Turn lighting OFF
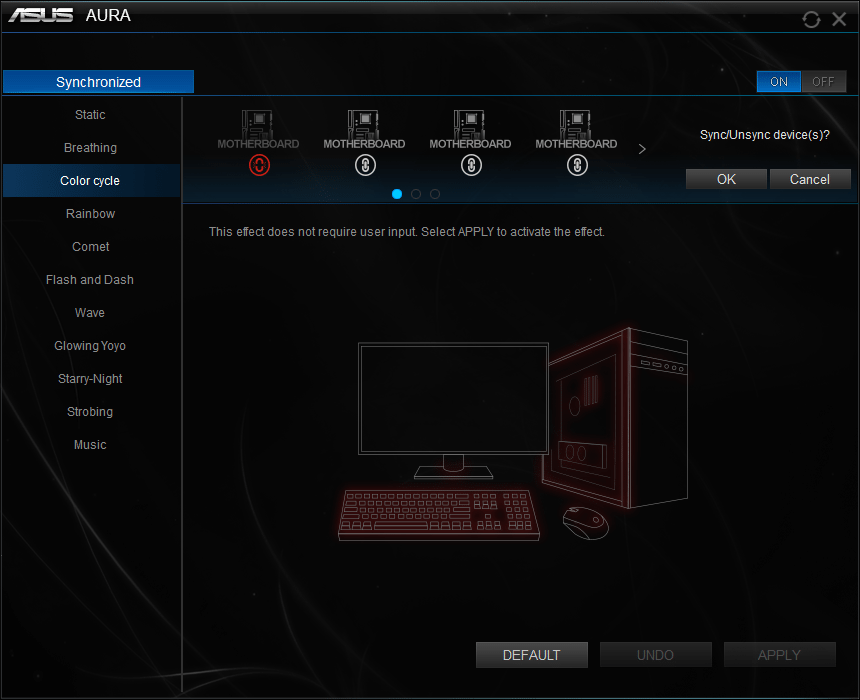The image size is (860, 700). [823, 82]
